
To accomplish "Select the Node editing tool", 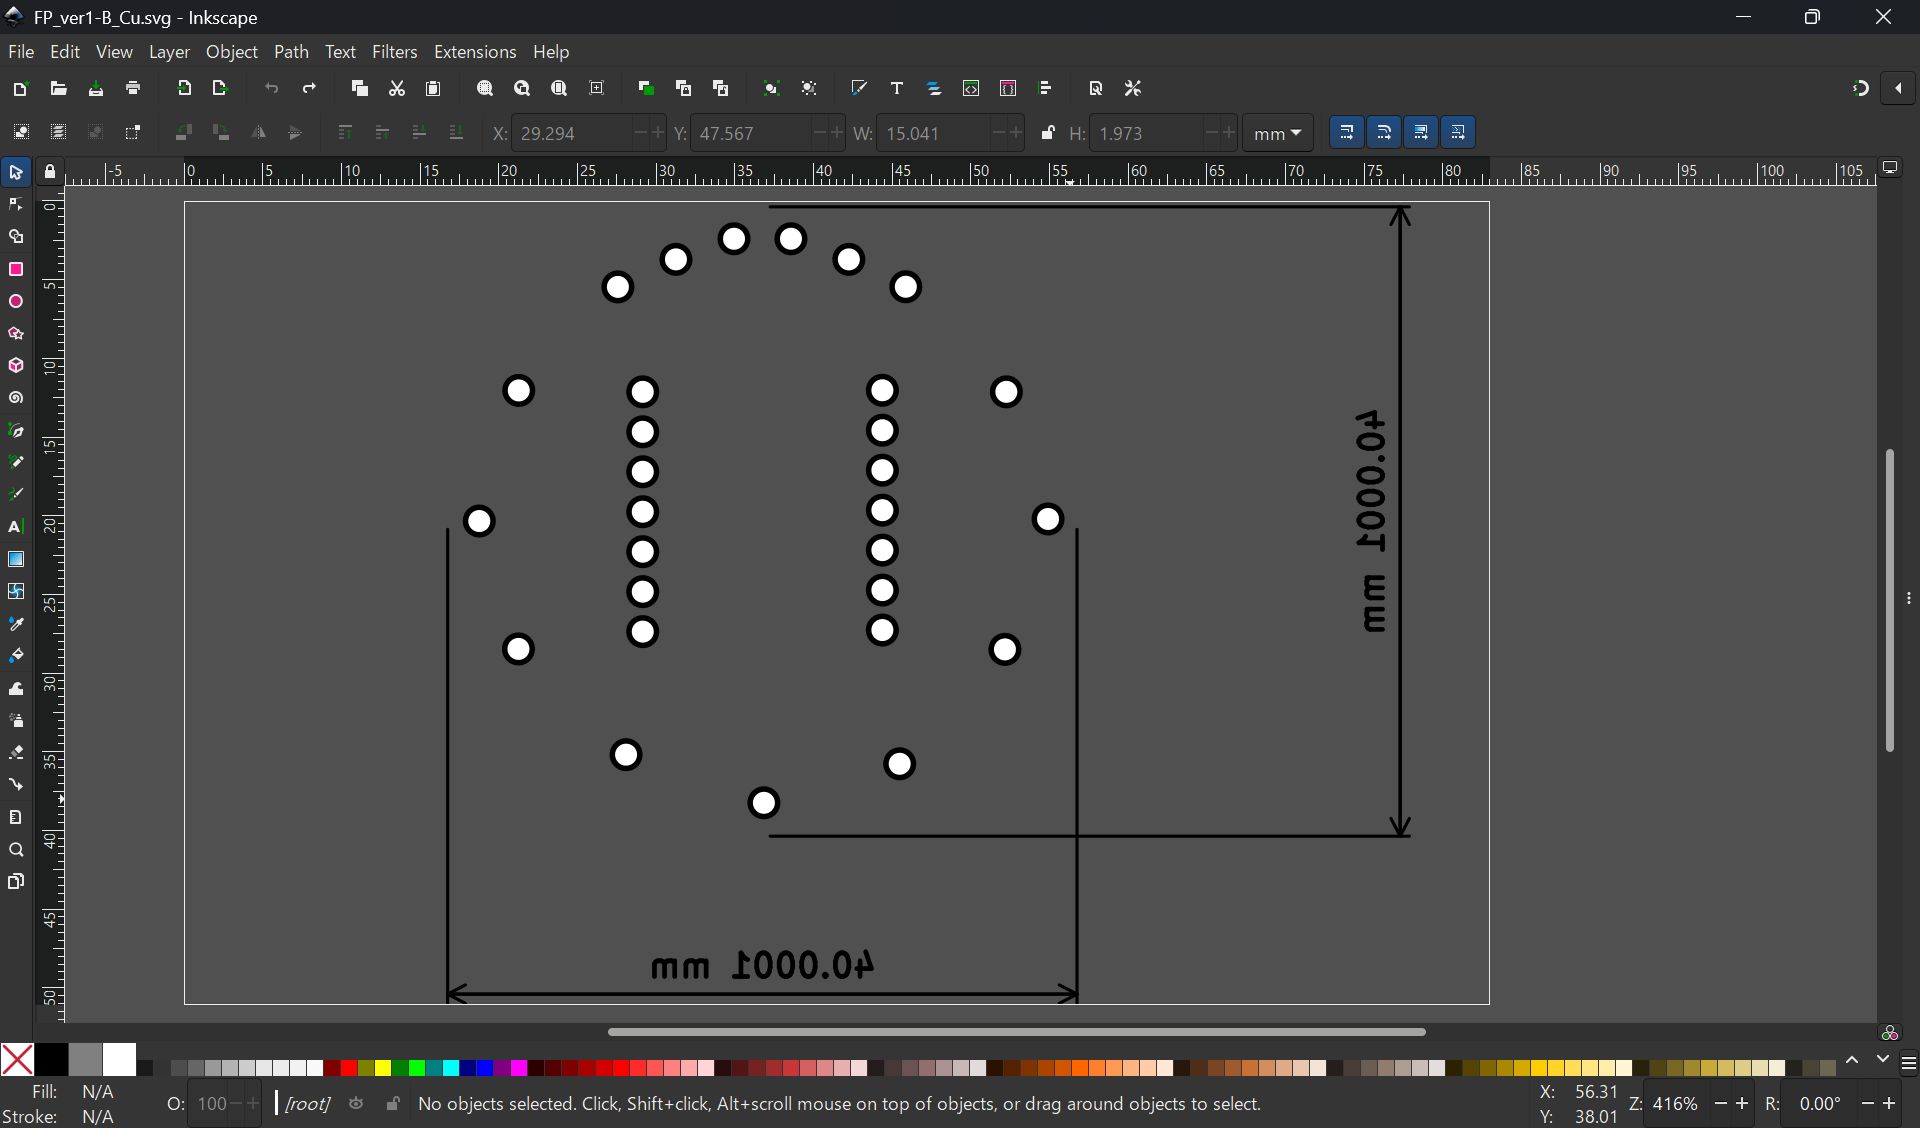I will (16, 205).
